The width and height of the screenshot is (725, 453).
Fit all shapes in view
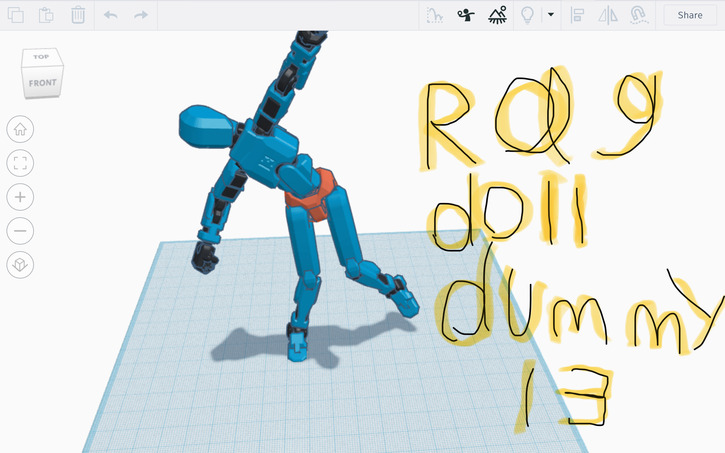pyautogui.click(x=20, y=163)
